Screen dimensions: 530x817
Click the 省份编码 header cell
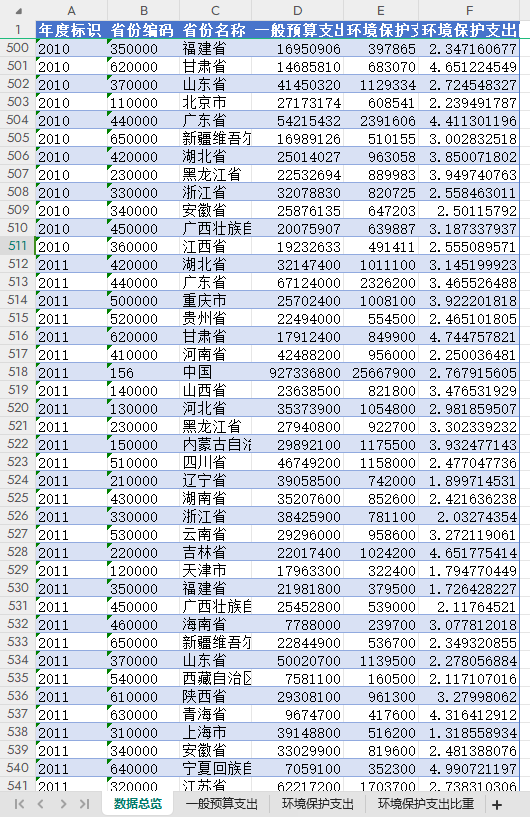pos(144,30)
